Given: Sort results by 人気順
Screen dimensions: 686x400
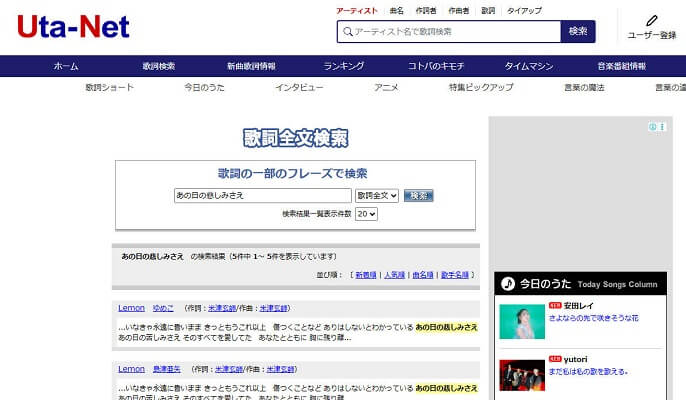Looking at the screenshot, I should (394, 275).
